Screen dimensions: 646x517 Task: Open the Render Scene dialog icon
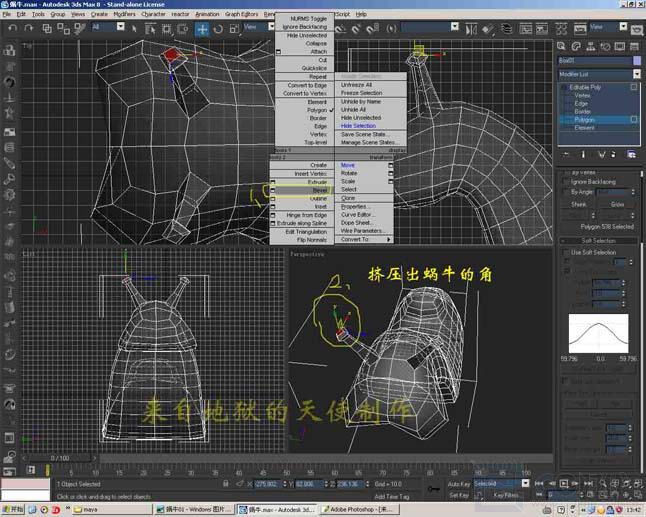pyautogui.click(x=580, y=29)
